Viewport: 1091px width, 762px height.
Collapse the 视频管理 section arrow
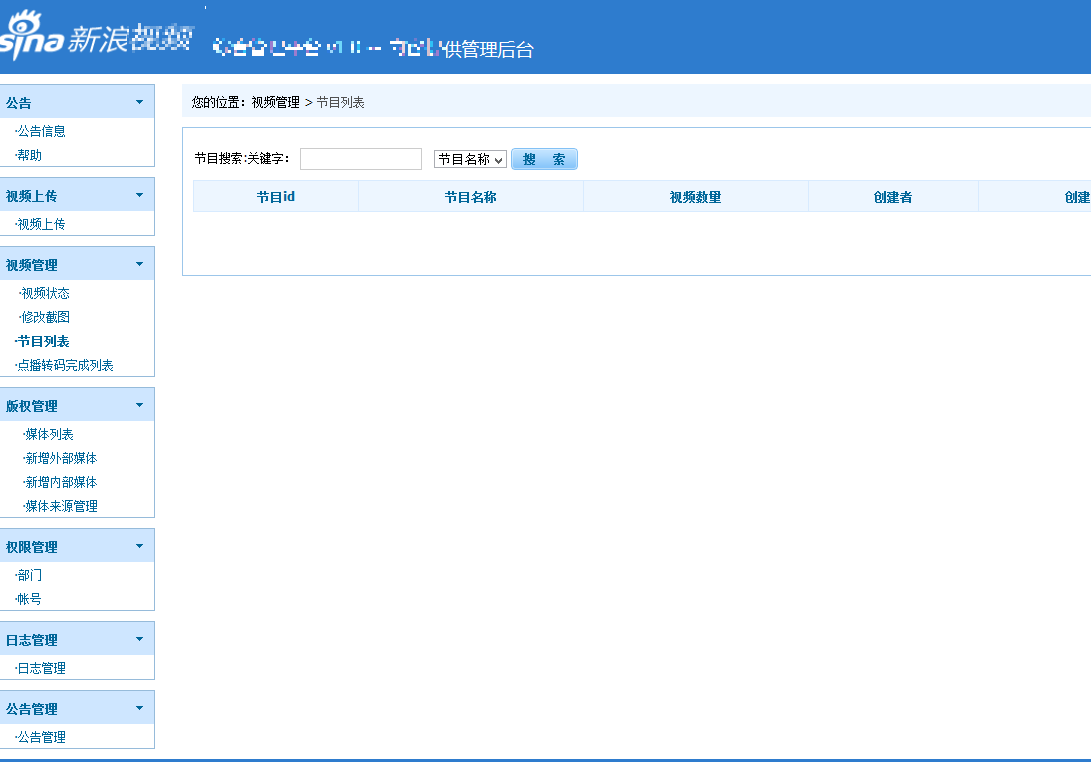139,264
